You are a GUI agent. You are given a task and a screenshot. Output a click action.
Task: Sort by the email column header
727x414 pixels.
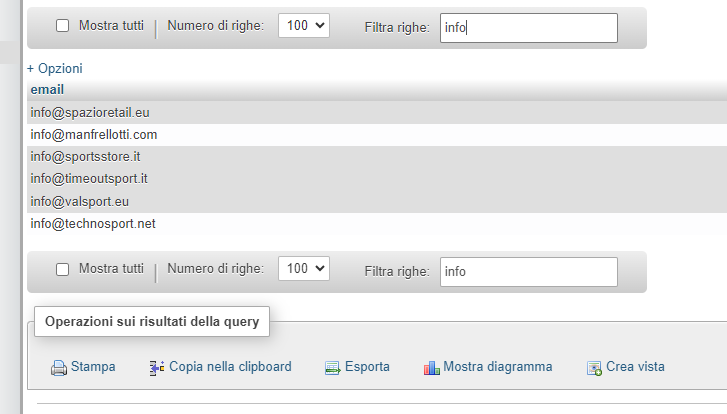47,90
